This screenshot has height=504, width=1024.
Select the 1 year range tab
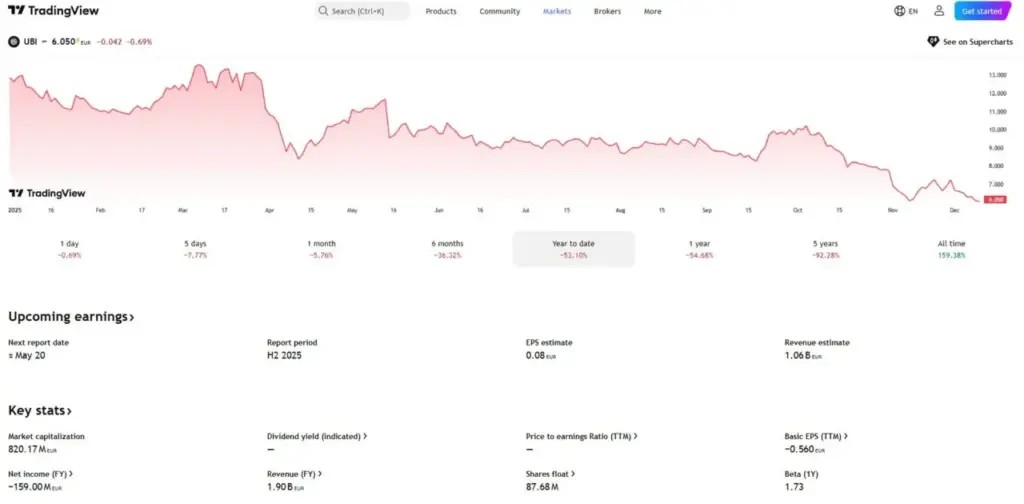click(x=699, y=249)
